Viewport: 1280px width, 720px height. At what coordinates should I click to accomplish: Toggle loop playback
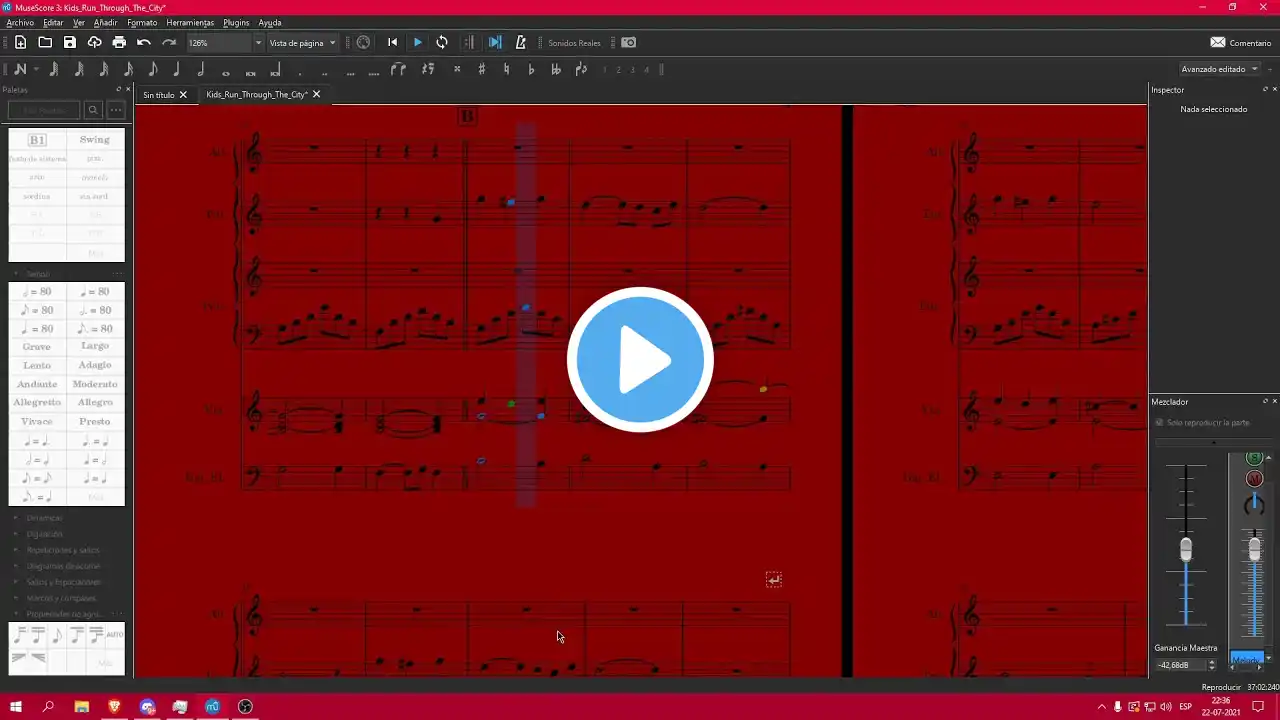coord(442,42)
